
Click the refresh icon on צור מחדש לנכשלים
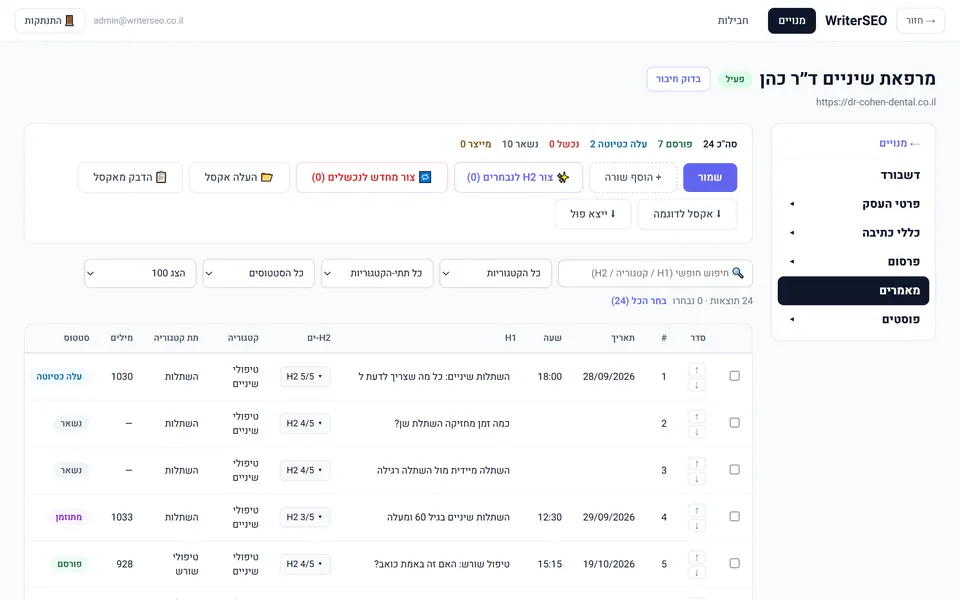coord(425,177)
